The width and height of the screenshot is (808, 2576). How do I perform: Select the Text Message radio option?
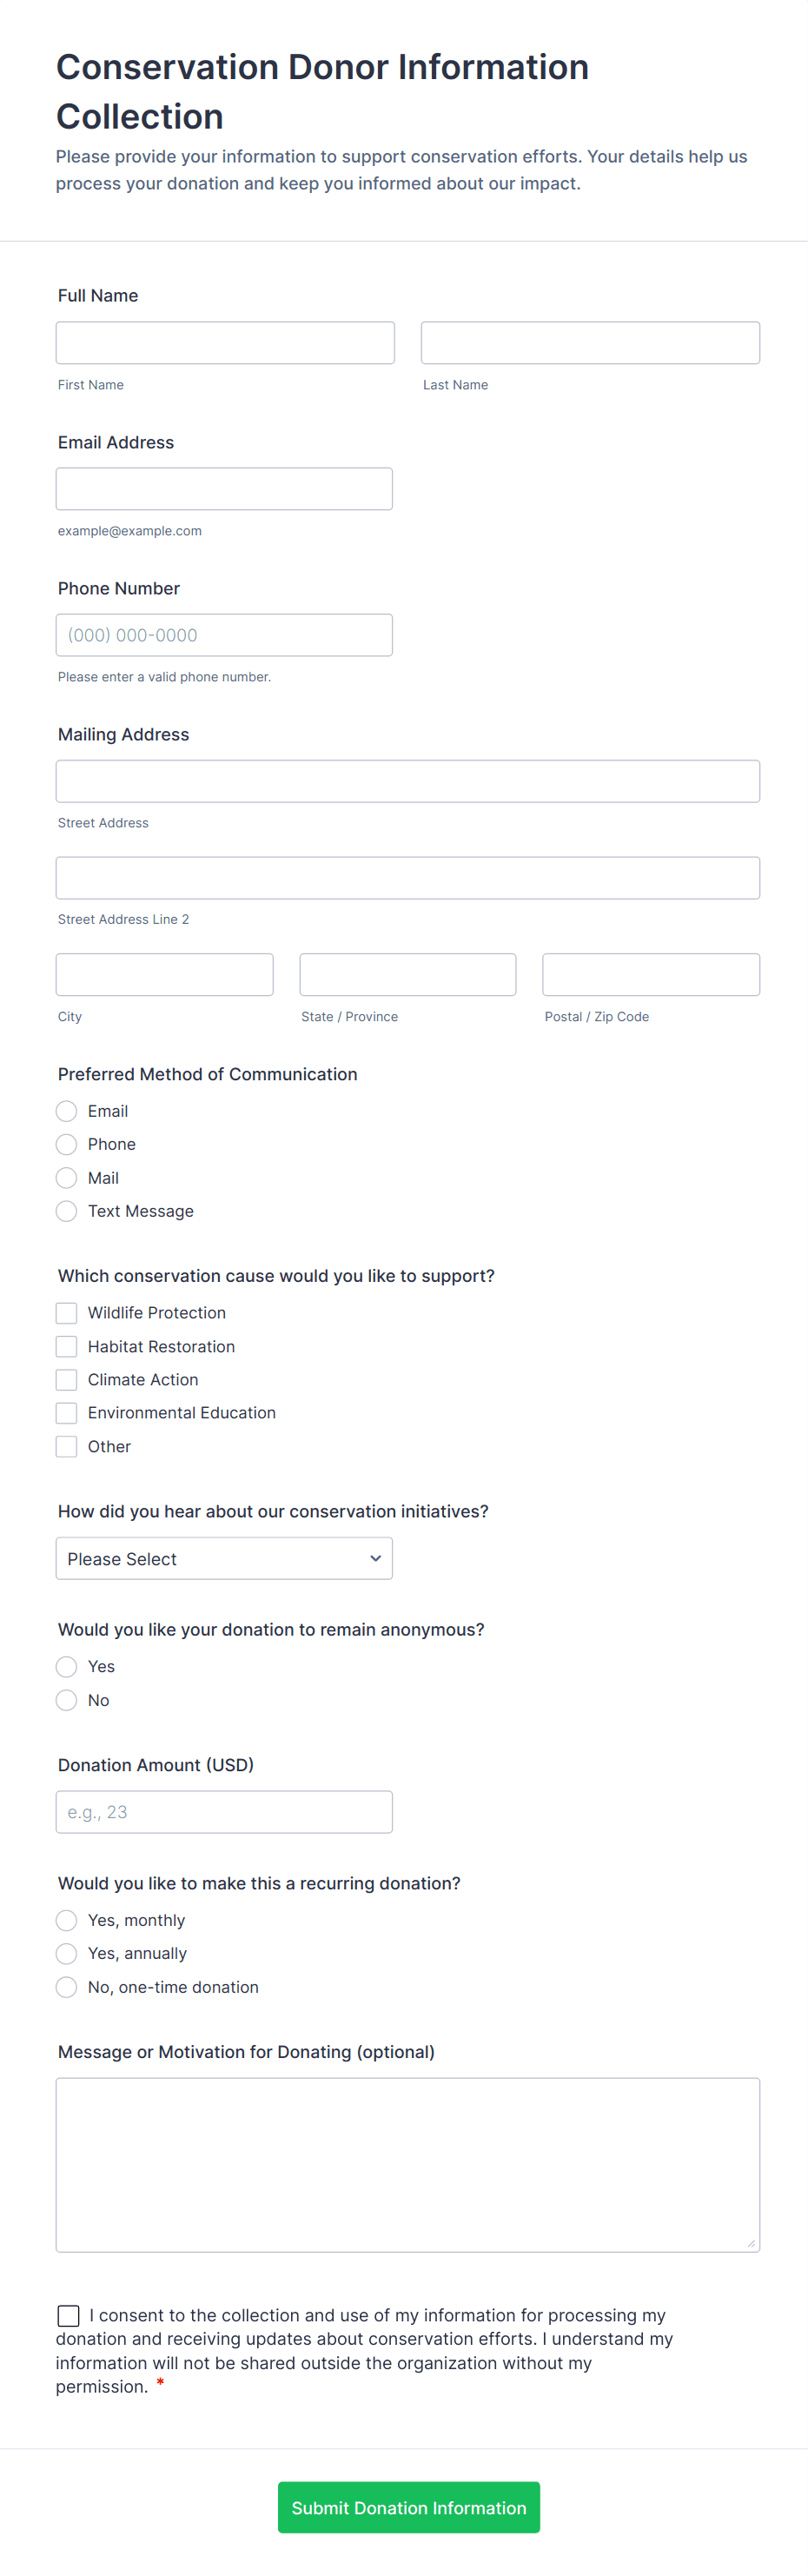point(67,1211)
